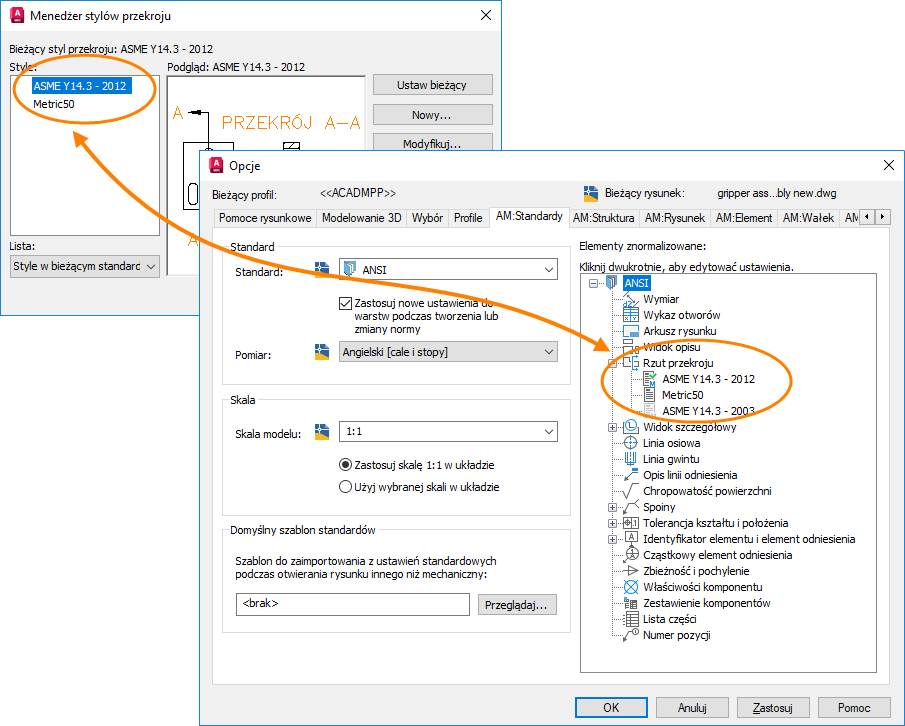Open the Lista dropdown in style manager
Screen dimensions: 905x726
click(85, 266)
